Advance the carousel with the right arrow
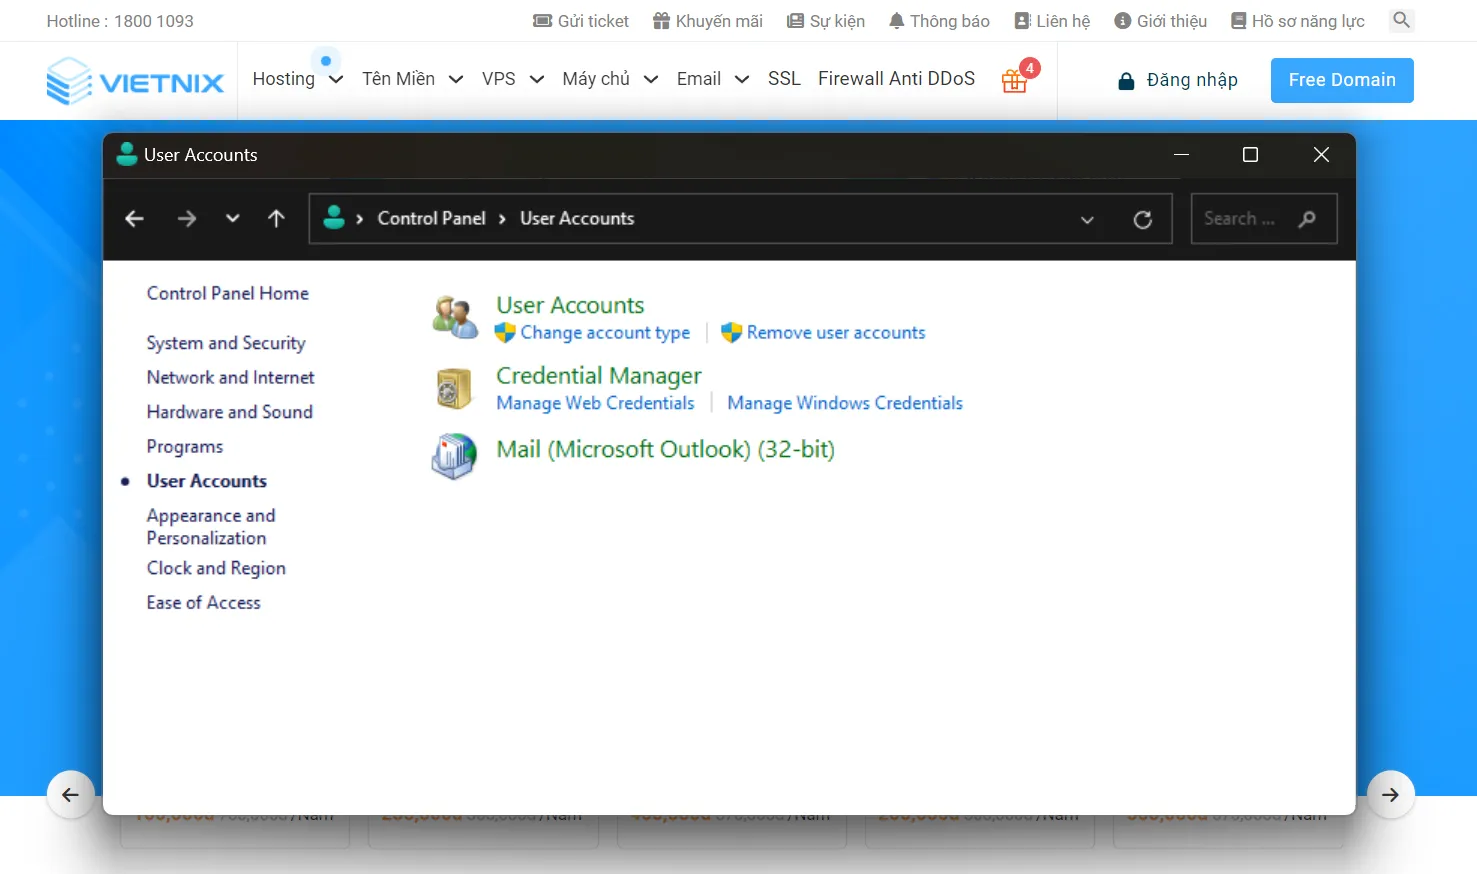Image resolution: width=1477 pixels, height=874 pixels. click(1390, 795)
